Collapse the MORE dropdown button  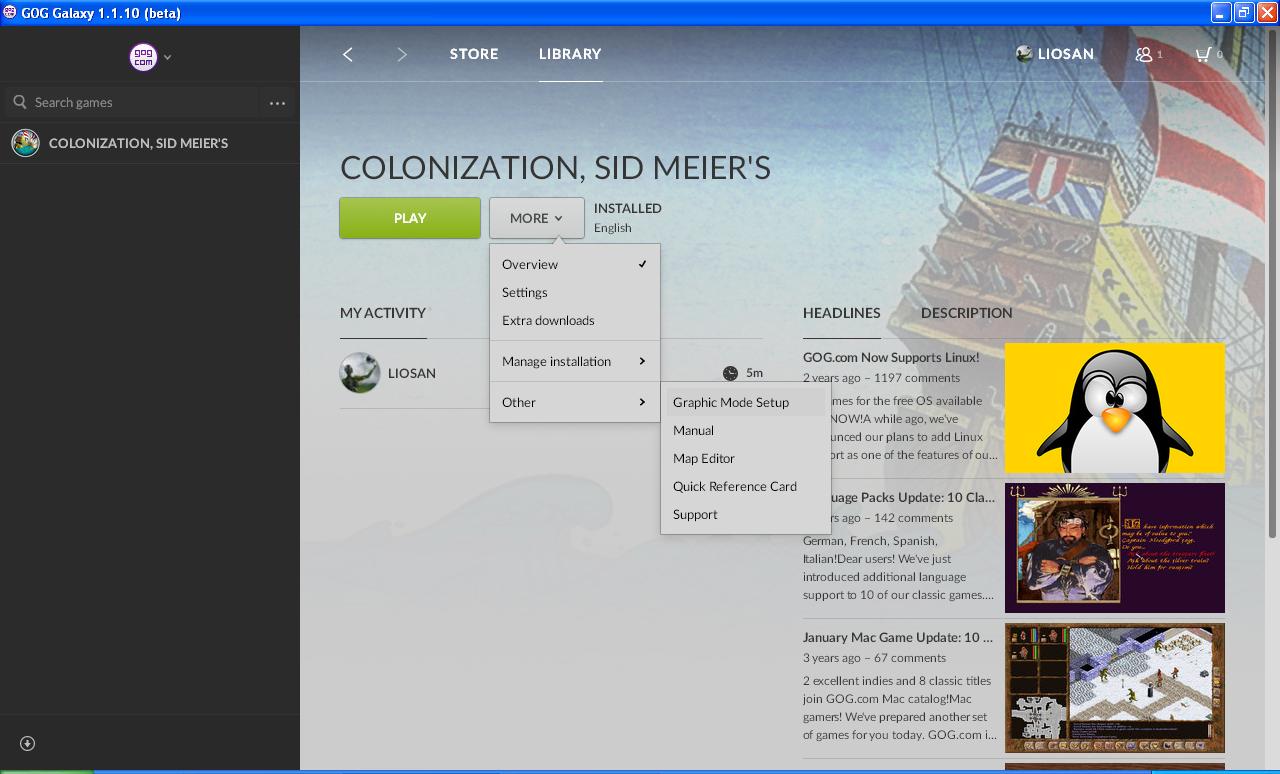coord(537,218)
